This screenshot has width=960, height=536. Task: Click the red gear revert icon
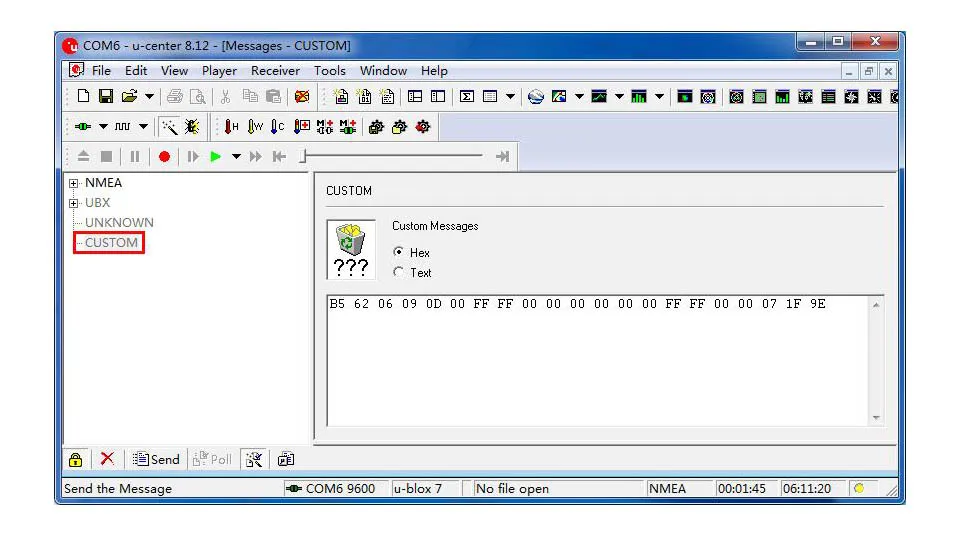[422, 127]
